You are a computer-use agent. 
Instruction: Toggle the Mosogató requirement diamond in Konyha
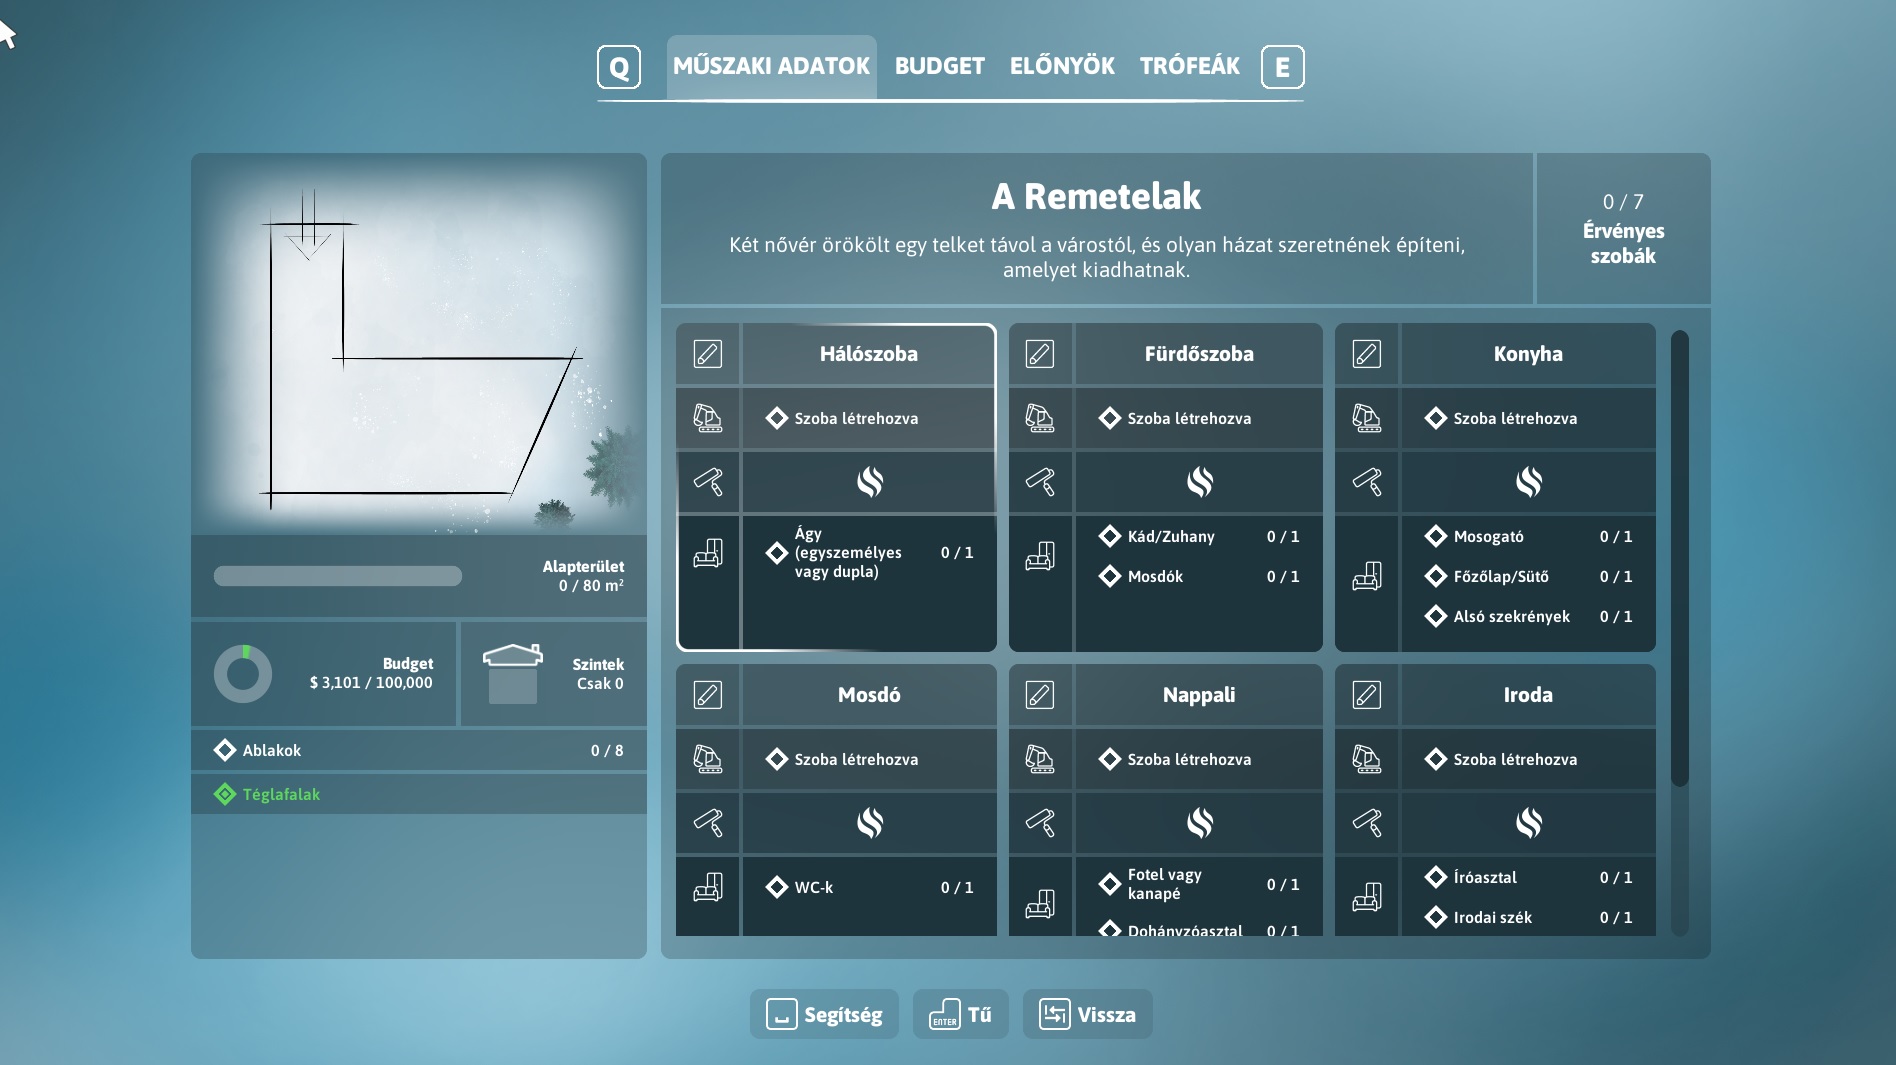[x=1436, y=536]
